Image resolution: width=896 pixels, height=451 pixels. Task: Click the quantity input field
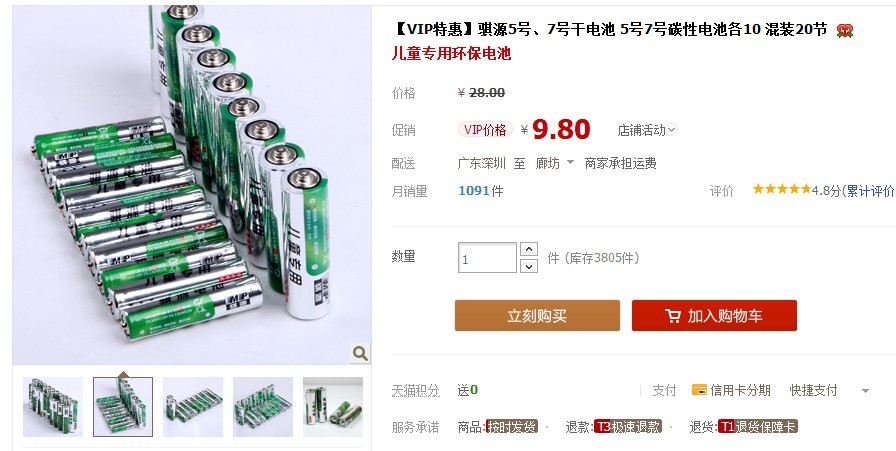point(487,258)
